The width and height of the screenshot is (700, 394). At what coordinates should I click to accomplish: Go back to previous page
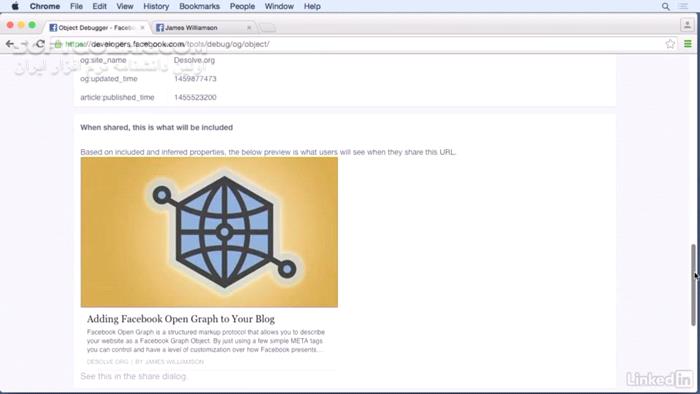[x=10, y=44]
